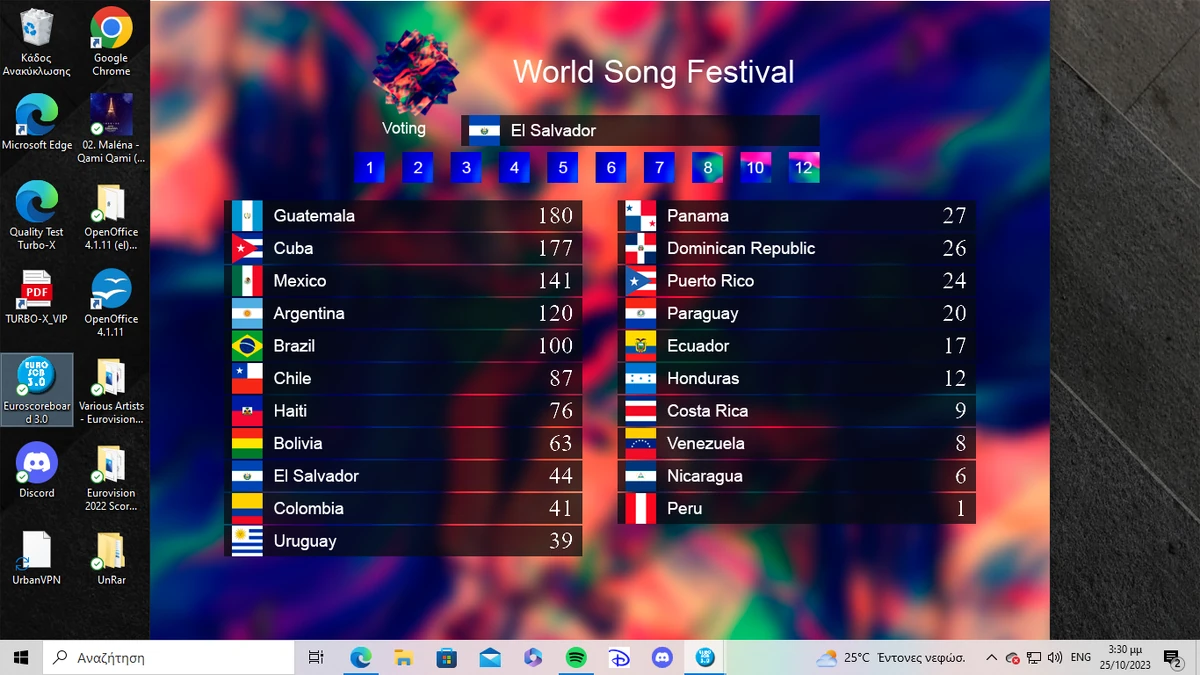The width and height of the screenshot is (1200, 675).
Task: Click the Brazil flag icon
Action: pyautogui.click(x=246, y=346)
